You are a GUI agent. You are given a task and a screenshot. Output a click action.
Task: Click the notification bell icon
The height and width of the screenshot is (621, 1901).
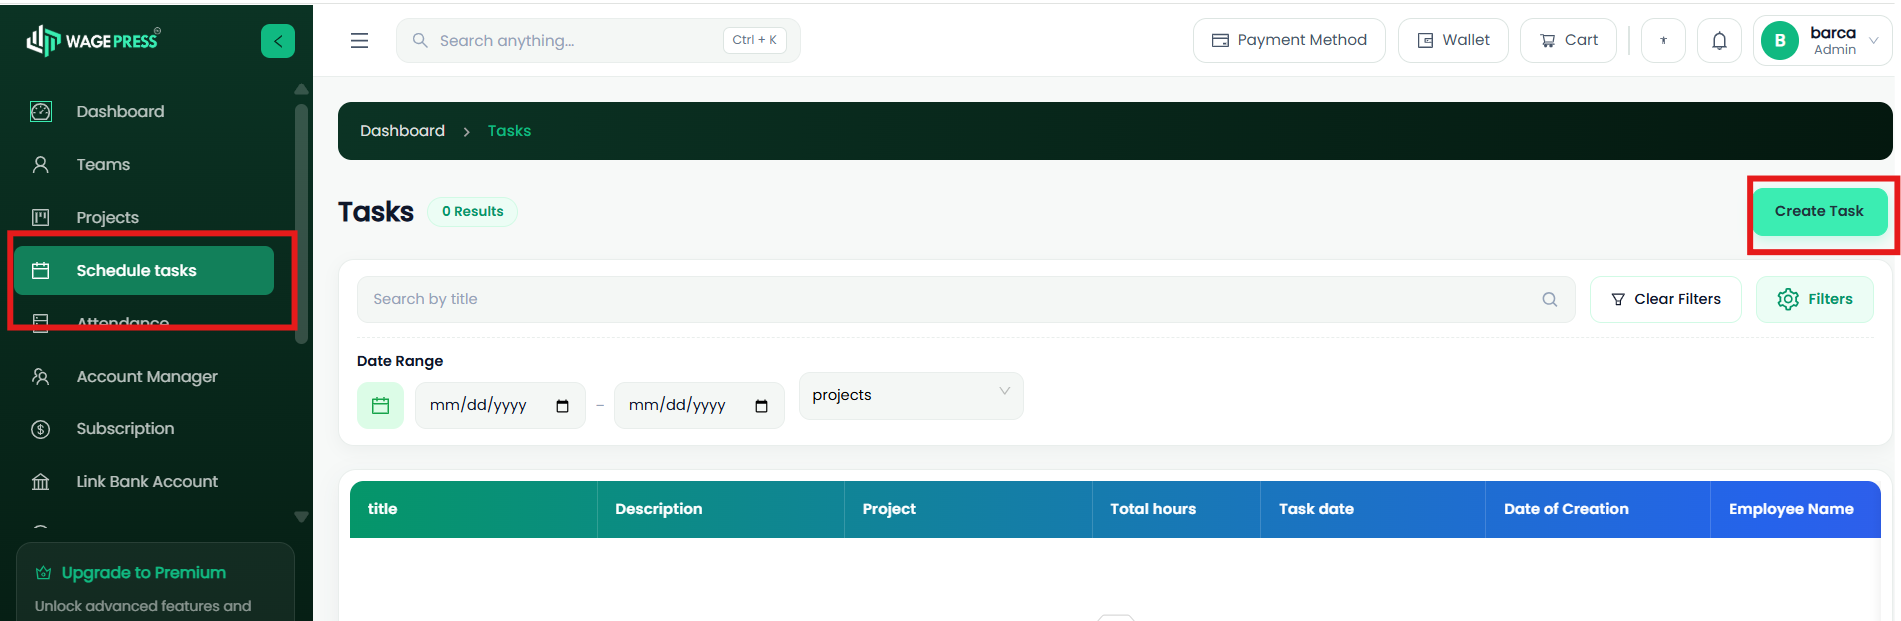pos(1719,41)
